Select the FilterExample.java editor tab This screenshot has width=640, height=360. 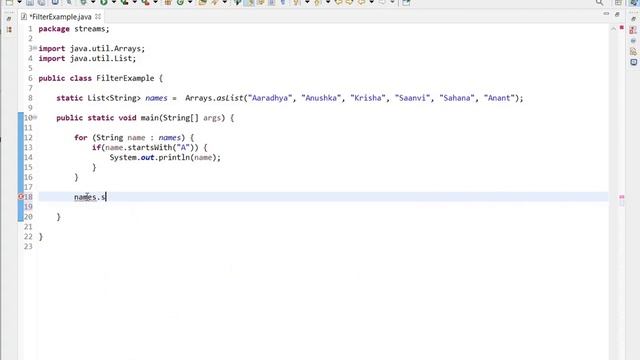coord(60,17)
